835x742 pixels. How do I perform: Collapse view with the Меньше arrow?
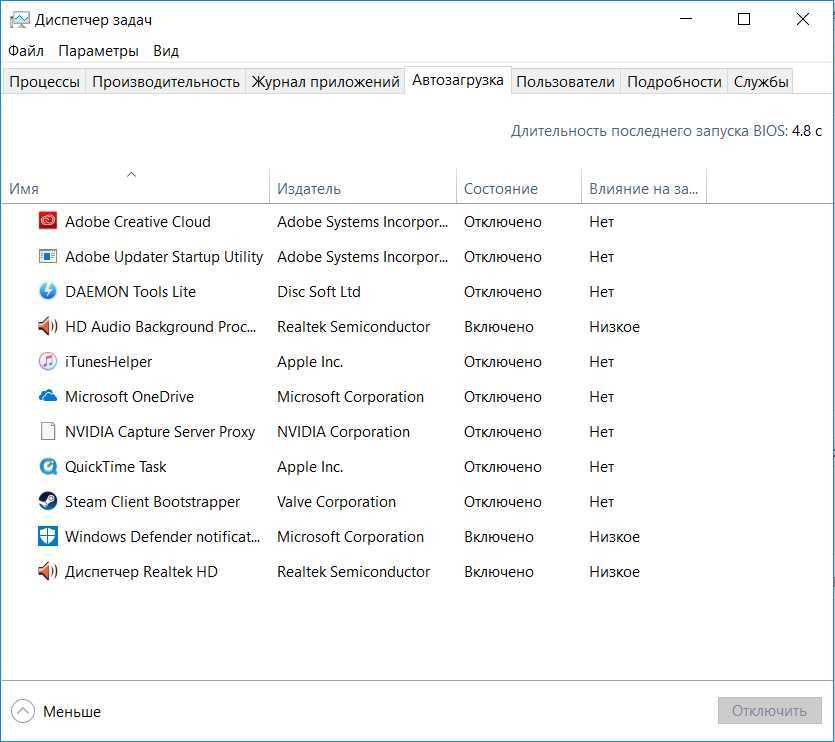pos(22,711)
